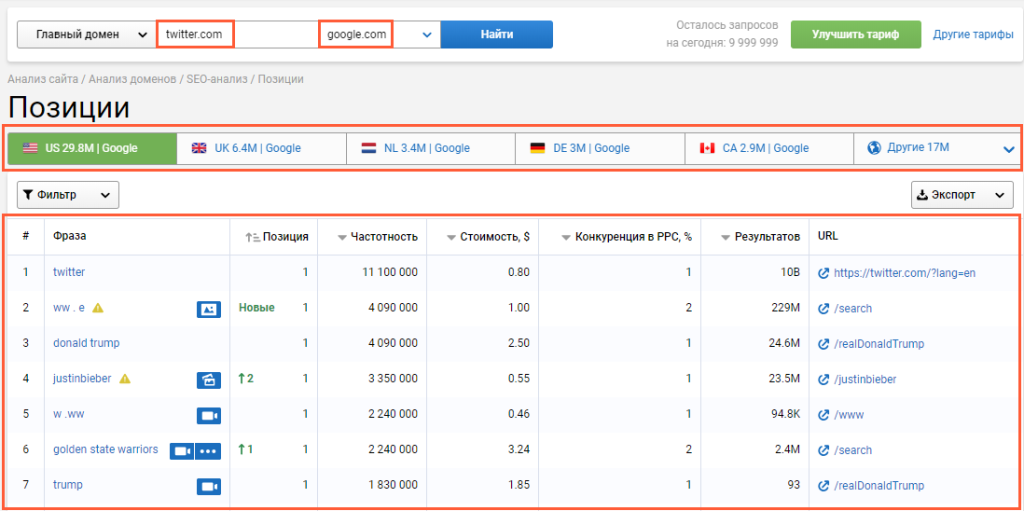The image size is (1024, 511).
Task: Open external link icon beside /www
Action: pyautogui.click(x=824, y=415)
